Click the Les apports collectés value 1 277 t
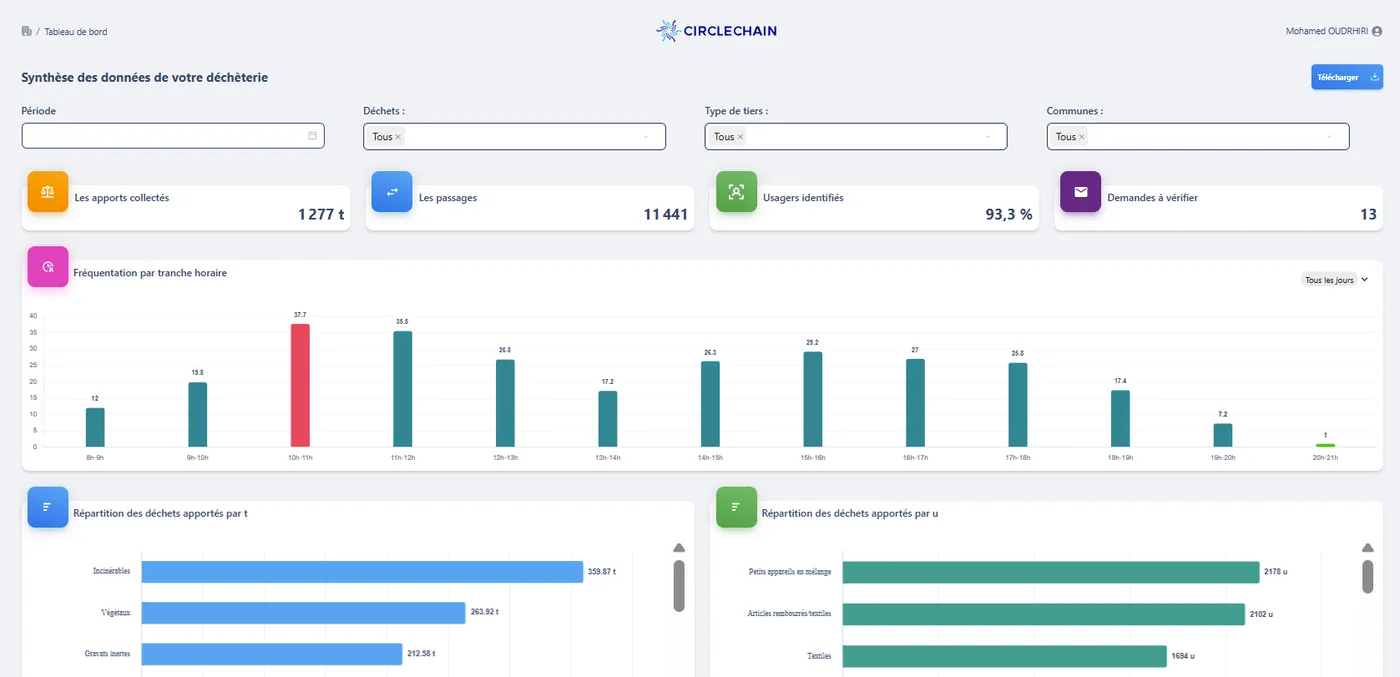Viewport: 1400px width, 677px height. (321, 214)
